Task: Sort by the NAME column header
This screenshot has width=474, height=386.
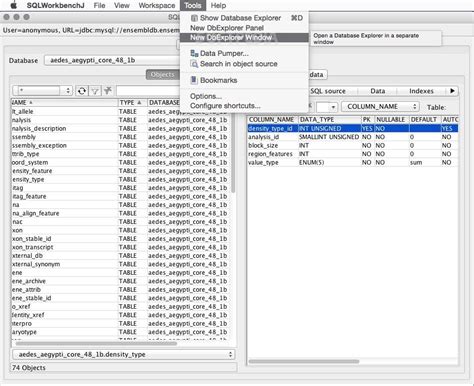Action: tap(65, 103)
